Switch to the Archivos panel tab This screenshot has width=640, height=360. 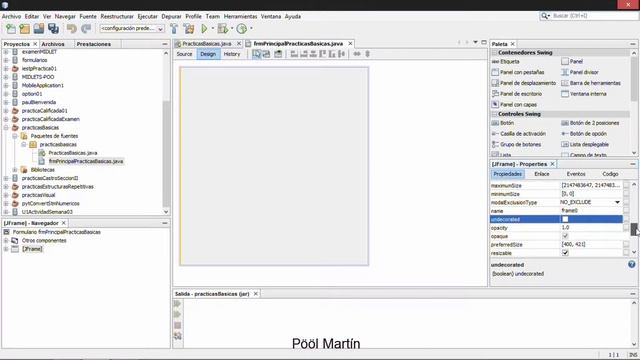[53, 44]
